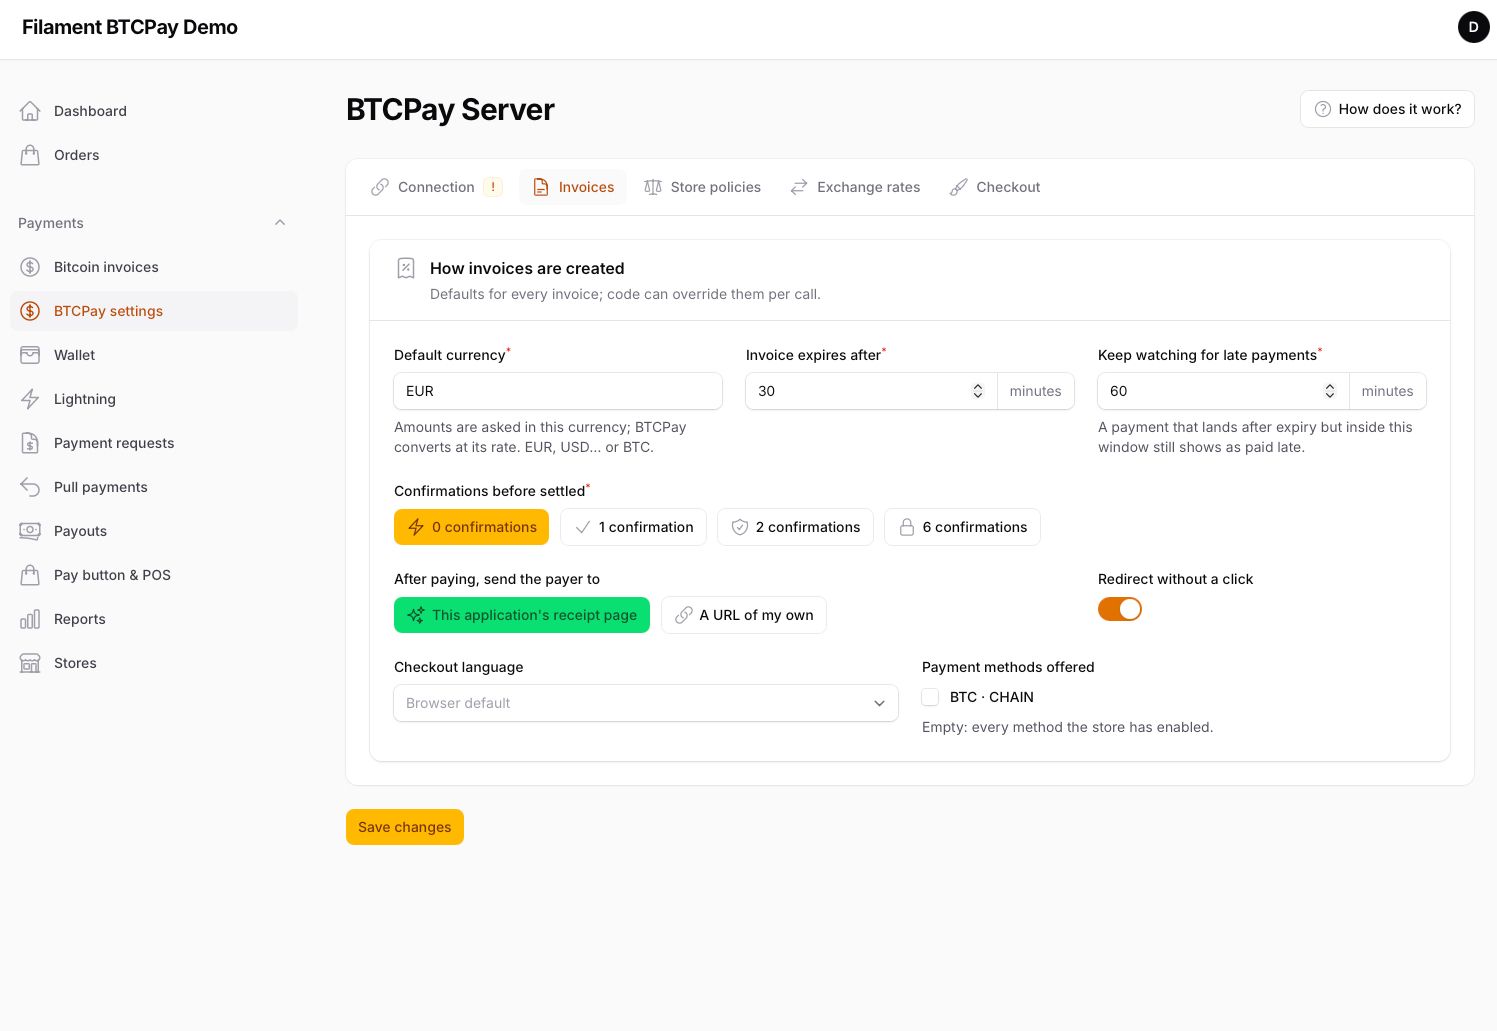Switch to the Store policies tab
This screenshot has width=1497, height=1031.
pyautogui.click(x=702, y=187)
